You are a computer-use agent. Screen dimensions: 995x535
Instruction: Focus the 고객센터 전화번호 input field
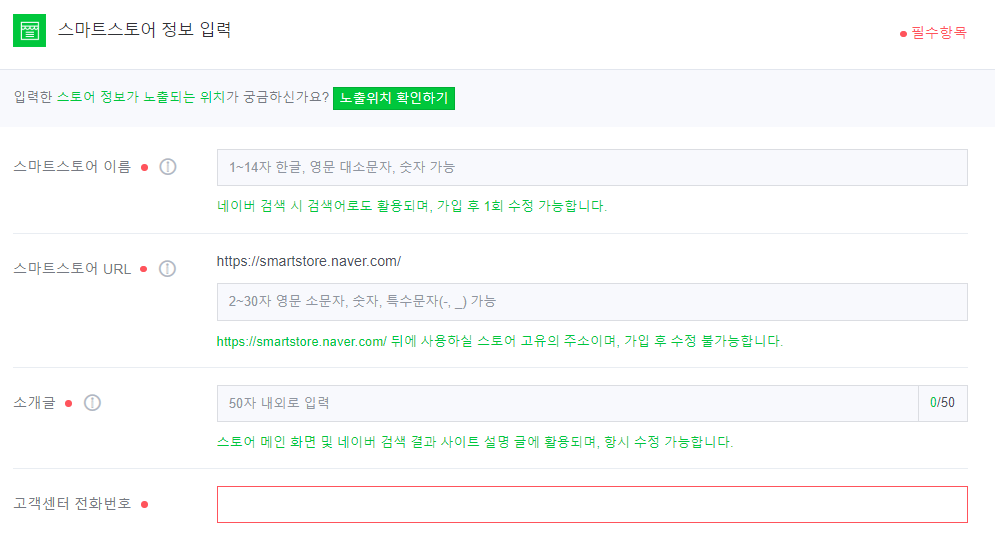click(592, 505)
